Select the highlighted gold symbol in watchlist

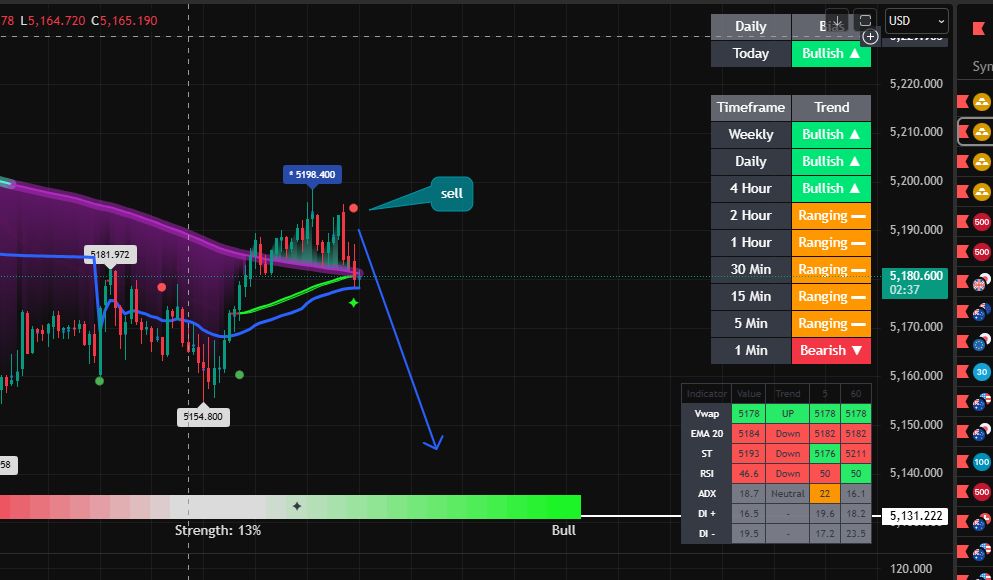(x=981, y=131)
